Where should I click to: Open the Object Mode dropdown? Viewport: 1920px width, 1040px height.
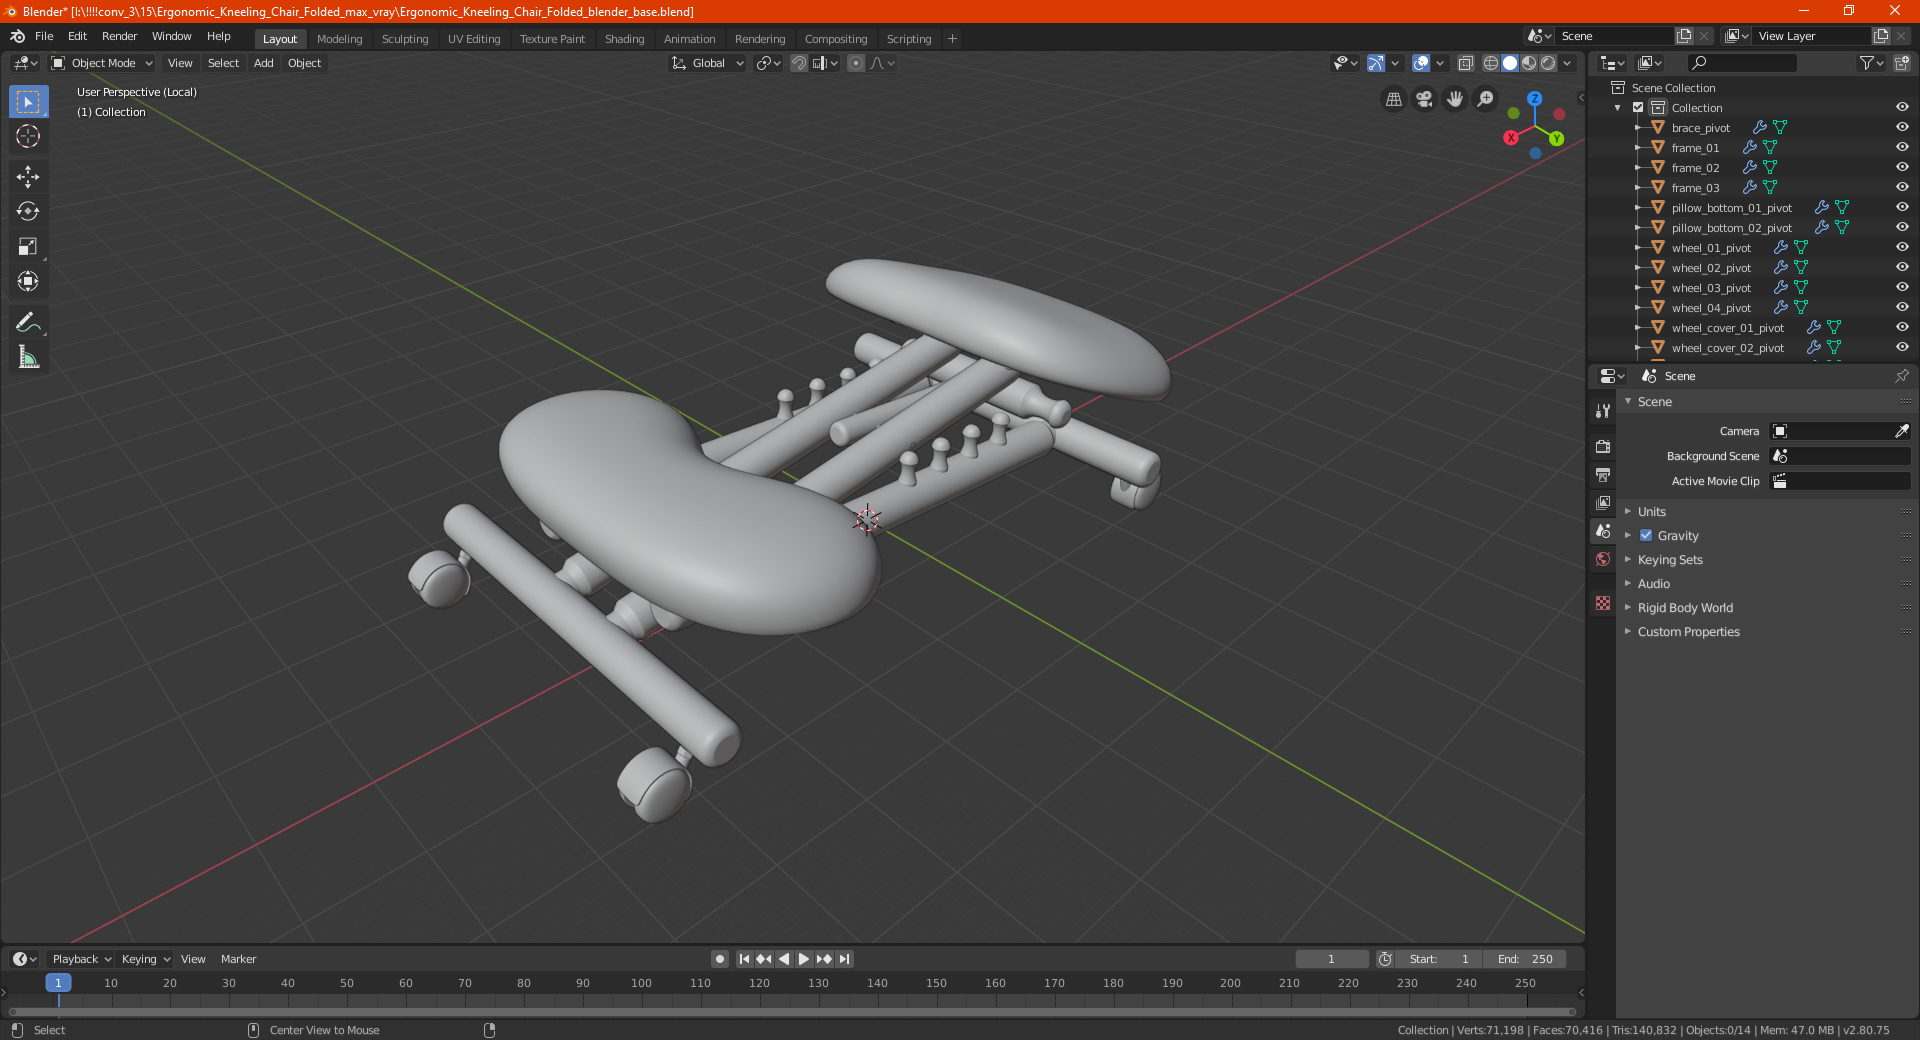point(102,63)
